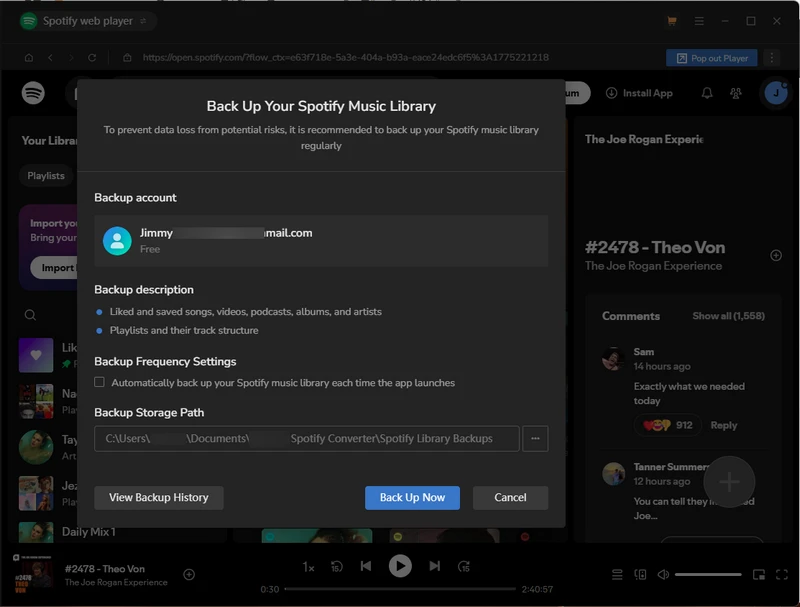Open the three-dot menu beside Pop out Player
Viewport: 800px width, 607px height.
click(772, 58)
